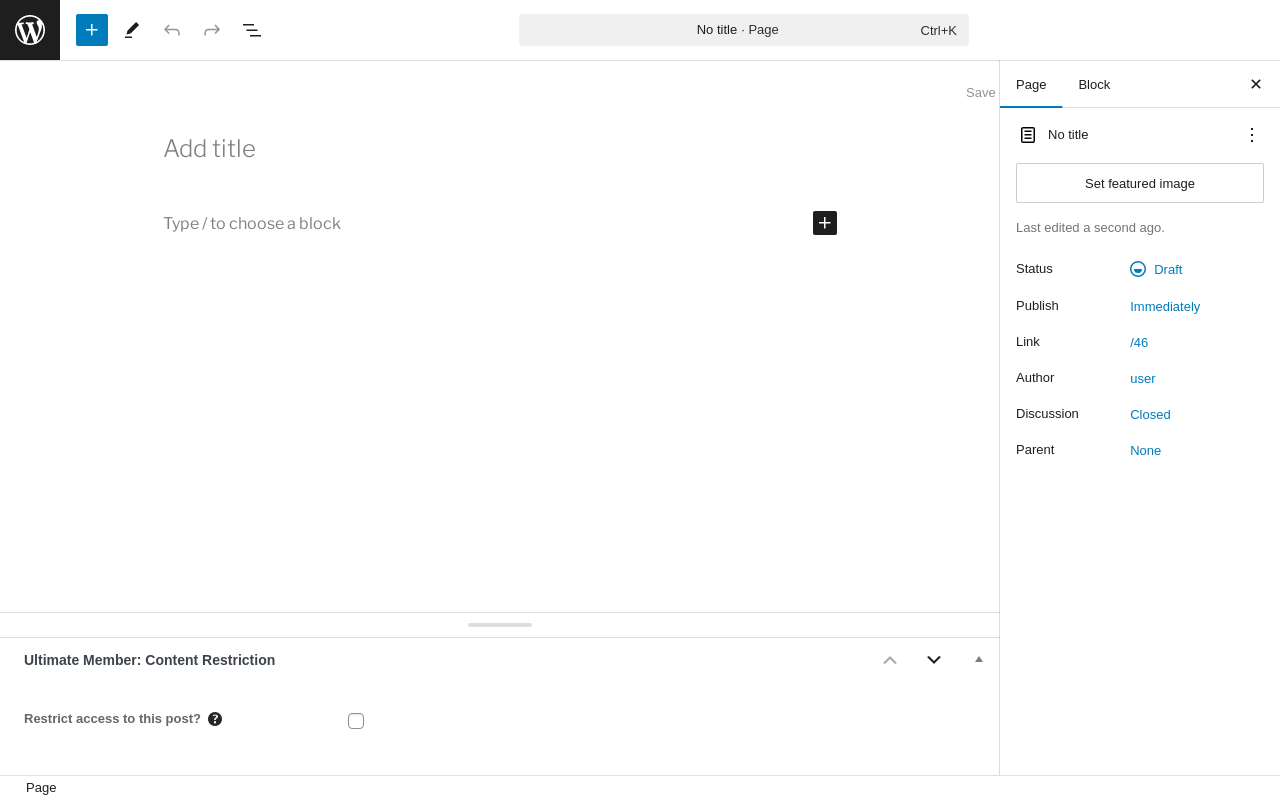This screenshot has height=800, width=1280.
Task: Select the Page tab in sidebar
Action: coord(1031,85)
